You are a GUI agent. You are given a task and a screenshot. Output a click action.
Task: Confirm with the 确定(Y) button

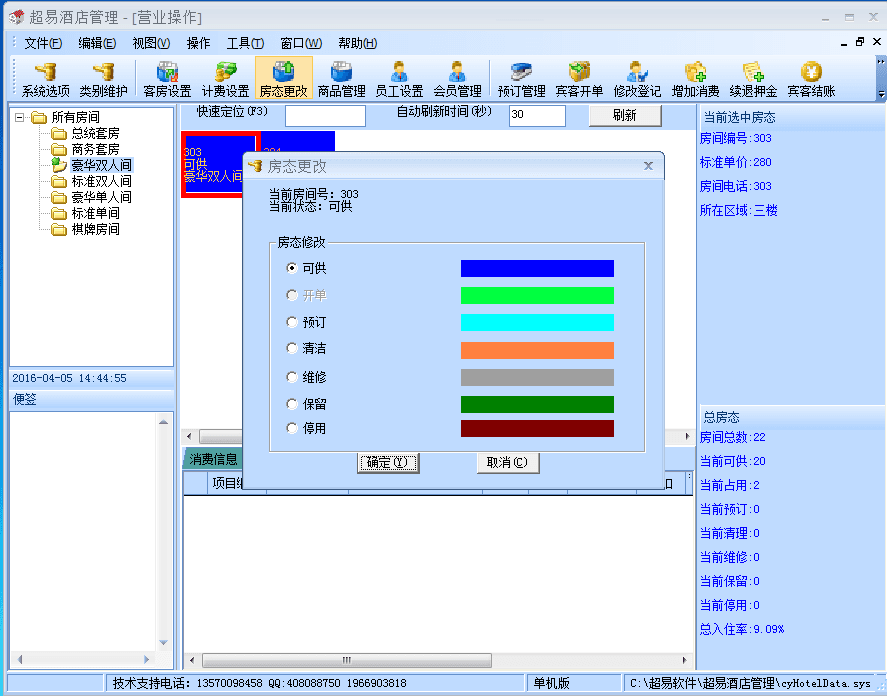(x=388, y=463)
